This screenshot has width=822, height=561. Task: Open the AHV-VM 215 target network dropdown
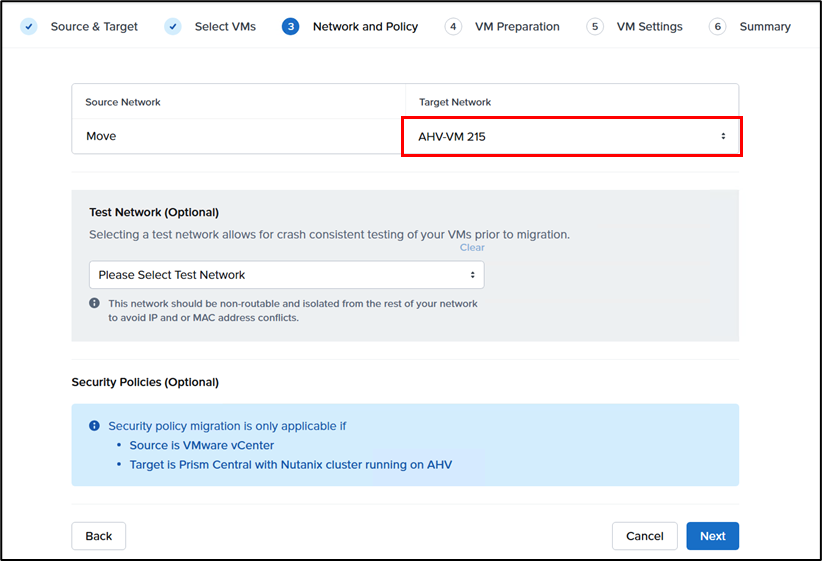point(571,136)
